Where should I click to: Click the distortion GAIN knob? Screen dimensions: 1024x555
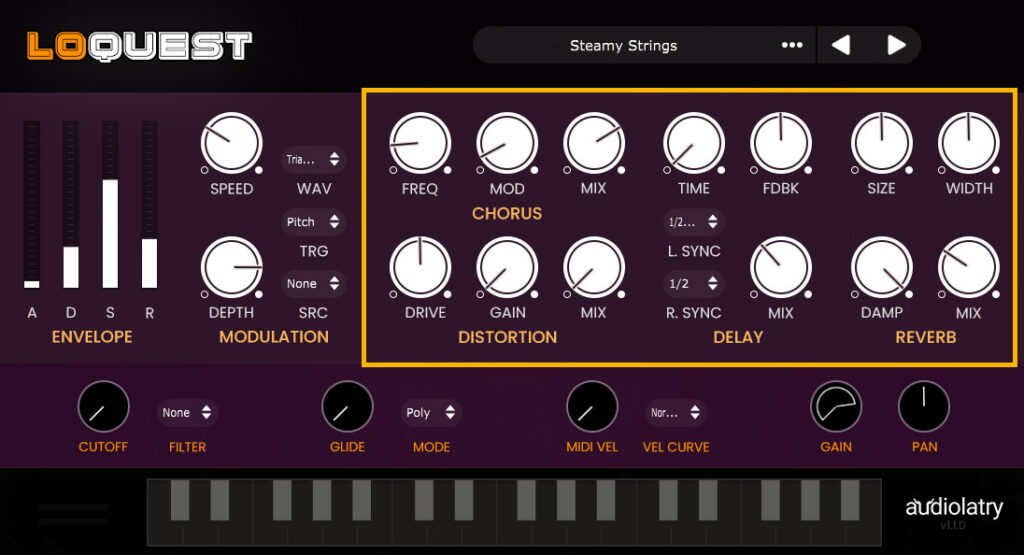pos(507,267)
